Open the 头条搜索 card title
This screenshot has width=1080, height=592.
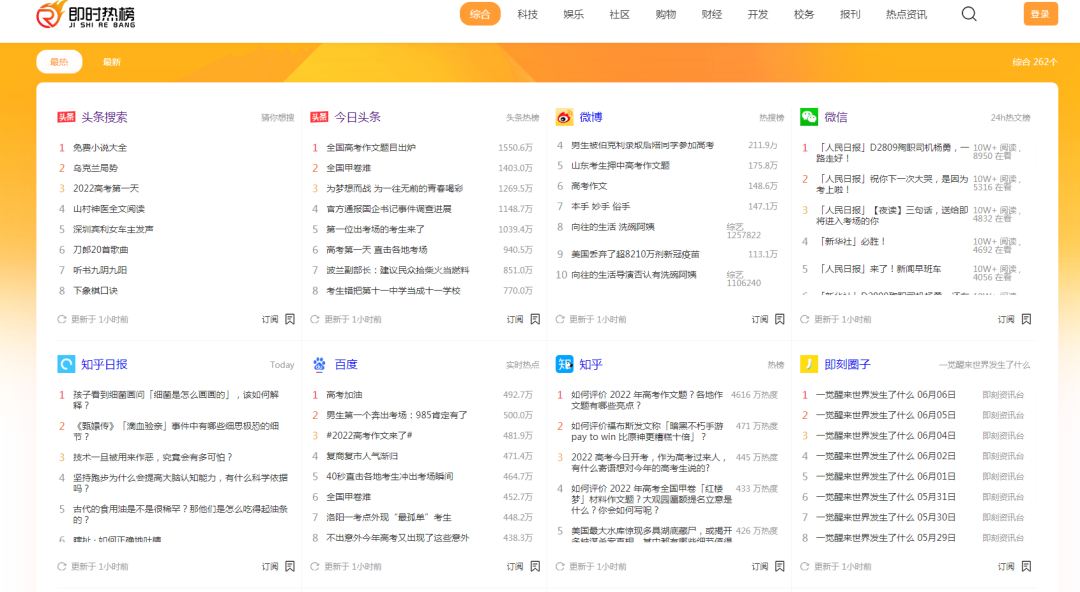click(104, 117)
